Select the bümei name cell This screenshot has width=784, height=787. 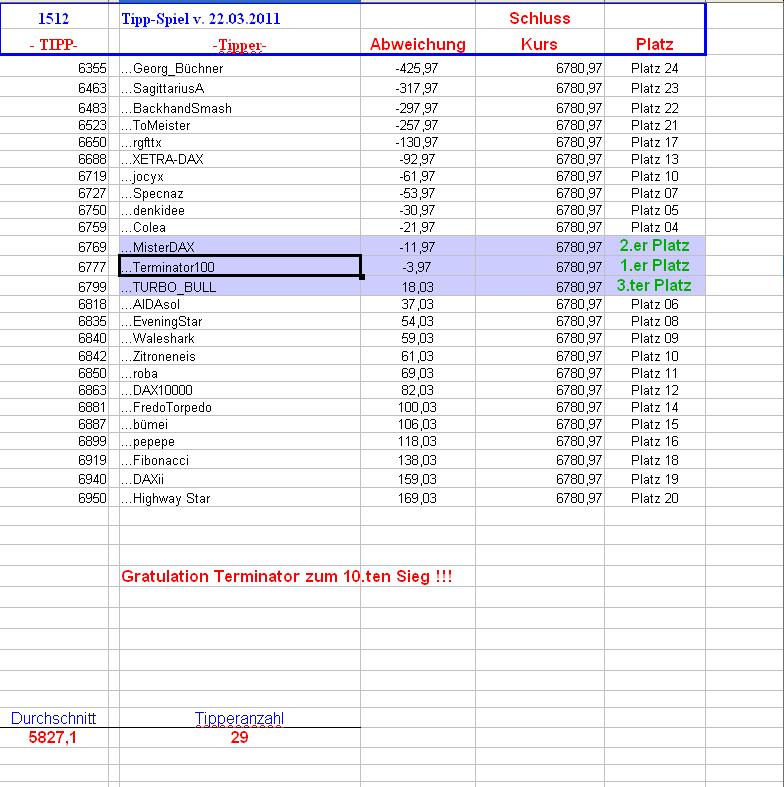pos(239,425)
